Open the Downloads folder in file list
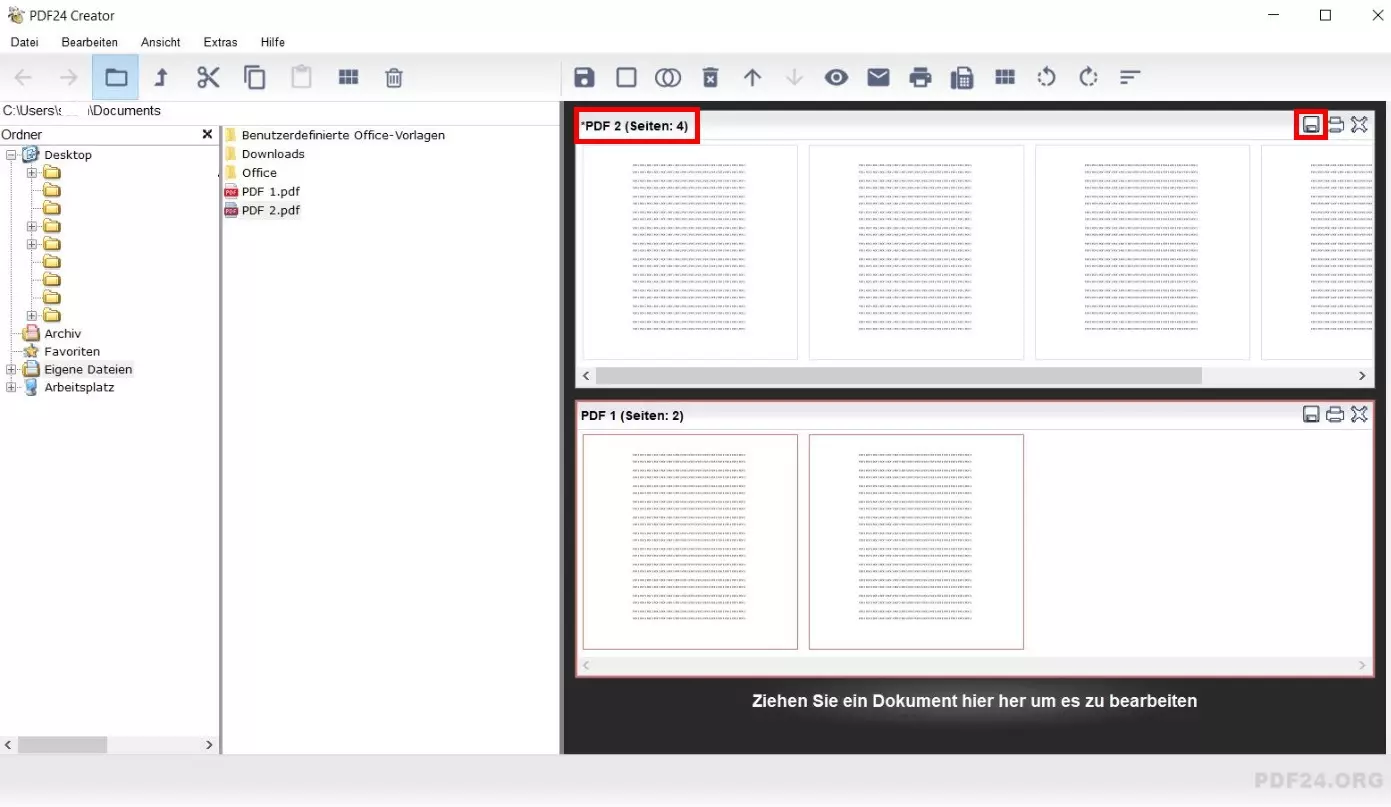 tap(272, 154)
